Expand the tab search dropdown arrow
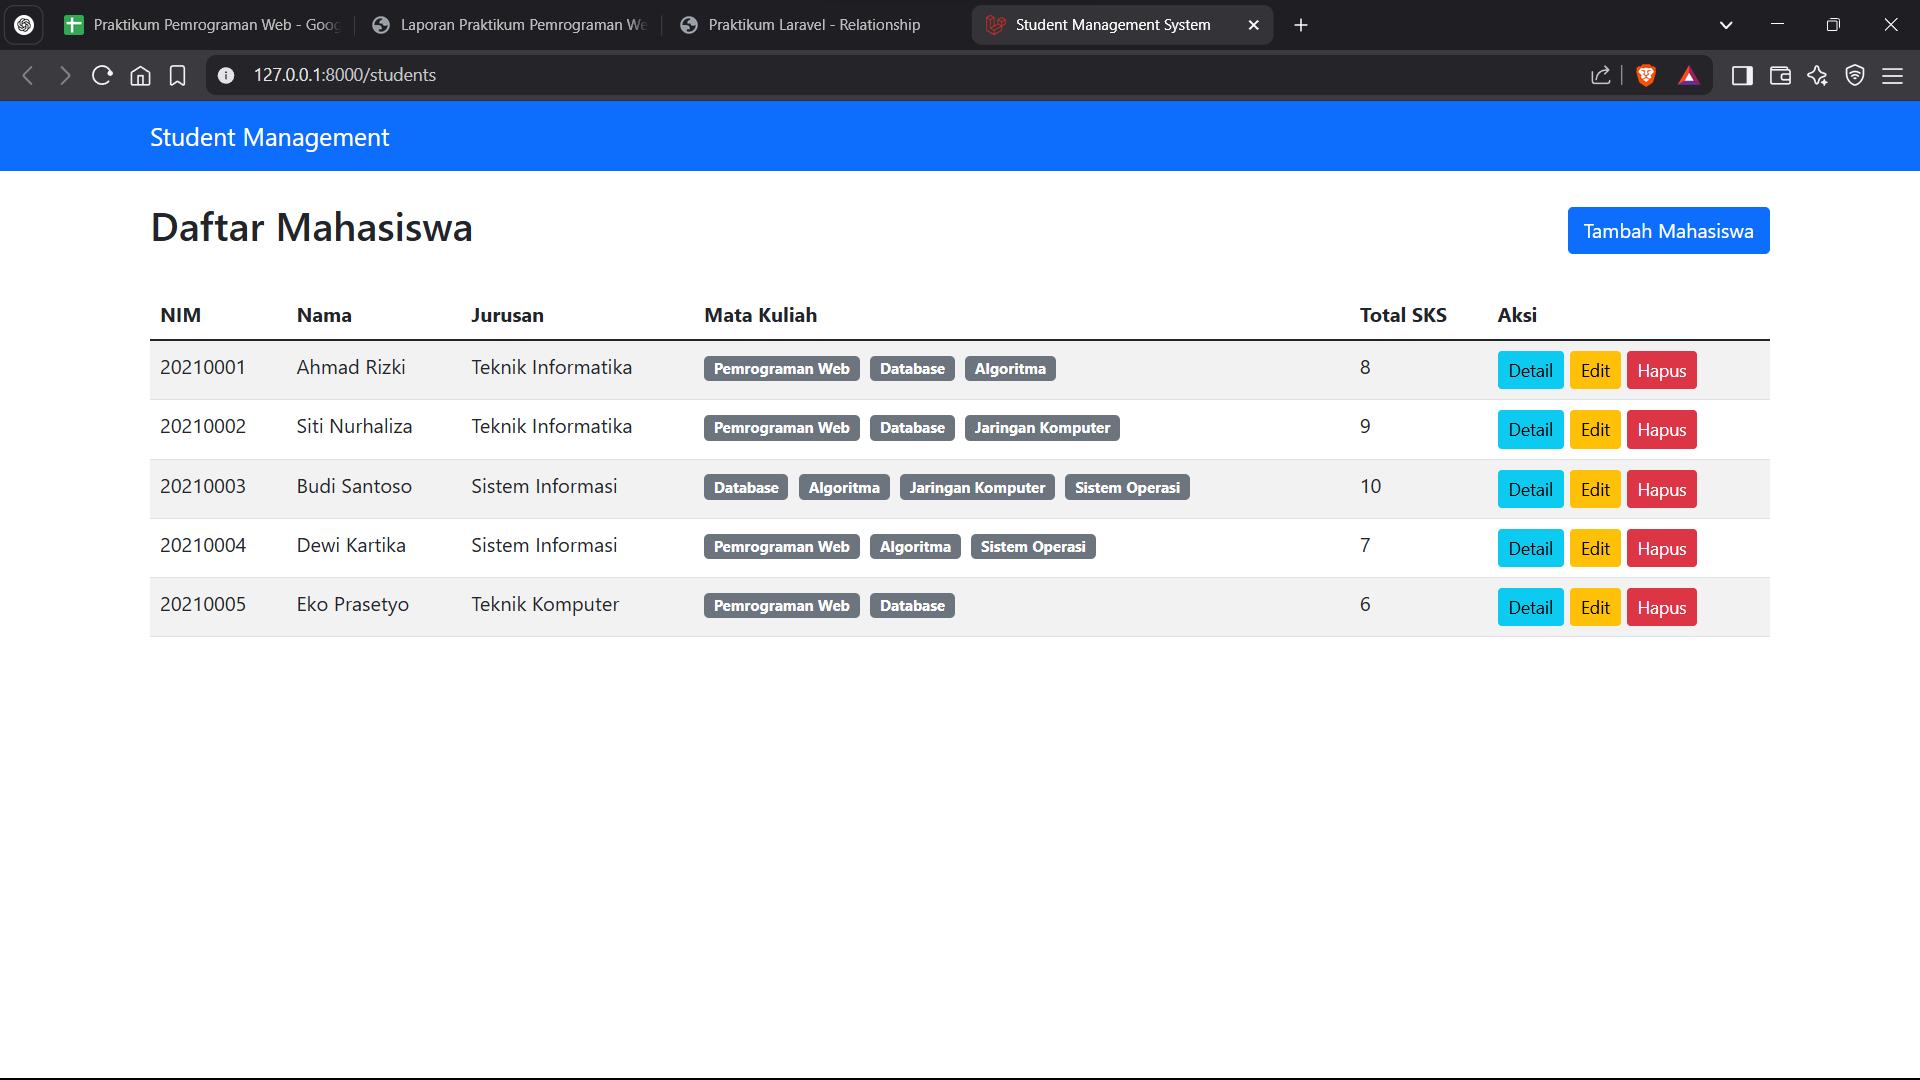 pos(1726,25)
